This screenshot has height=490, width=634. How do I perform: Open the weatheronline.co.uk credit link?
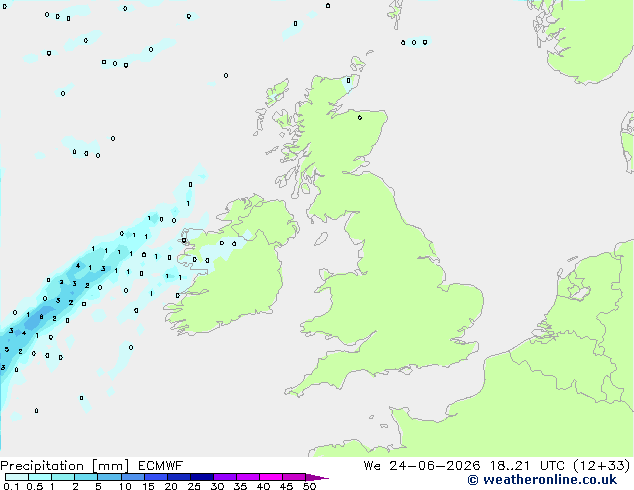click(x=542, y=480)
